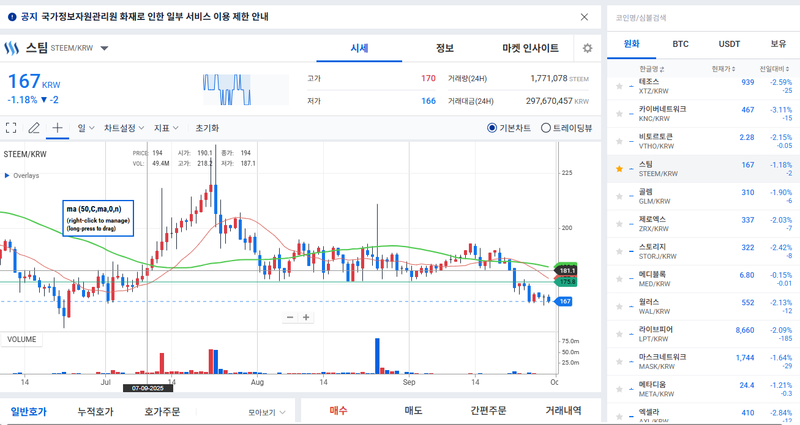Click the 초기화 reset button
Viewport: 800px width, 425px height.
207,128
